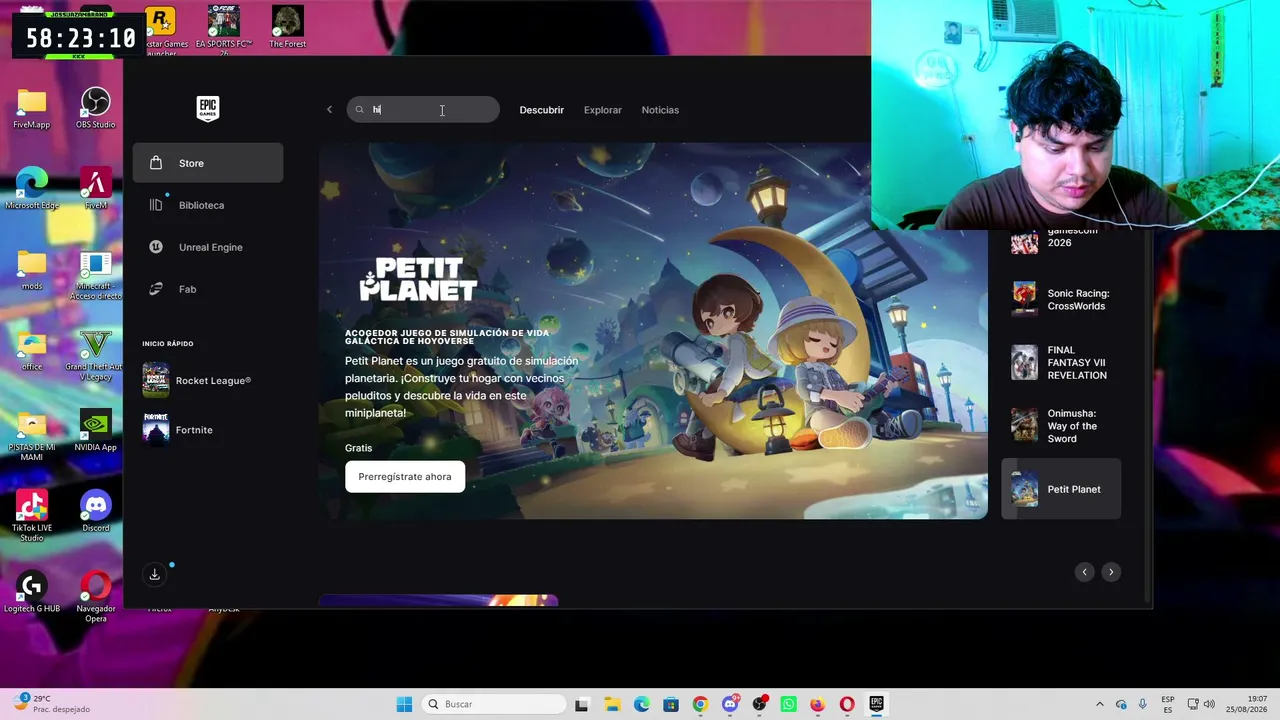
Task: Open Rockstar Games Launcher desktop icon
Action: [160, 30]
